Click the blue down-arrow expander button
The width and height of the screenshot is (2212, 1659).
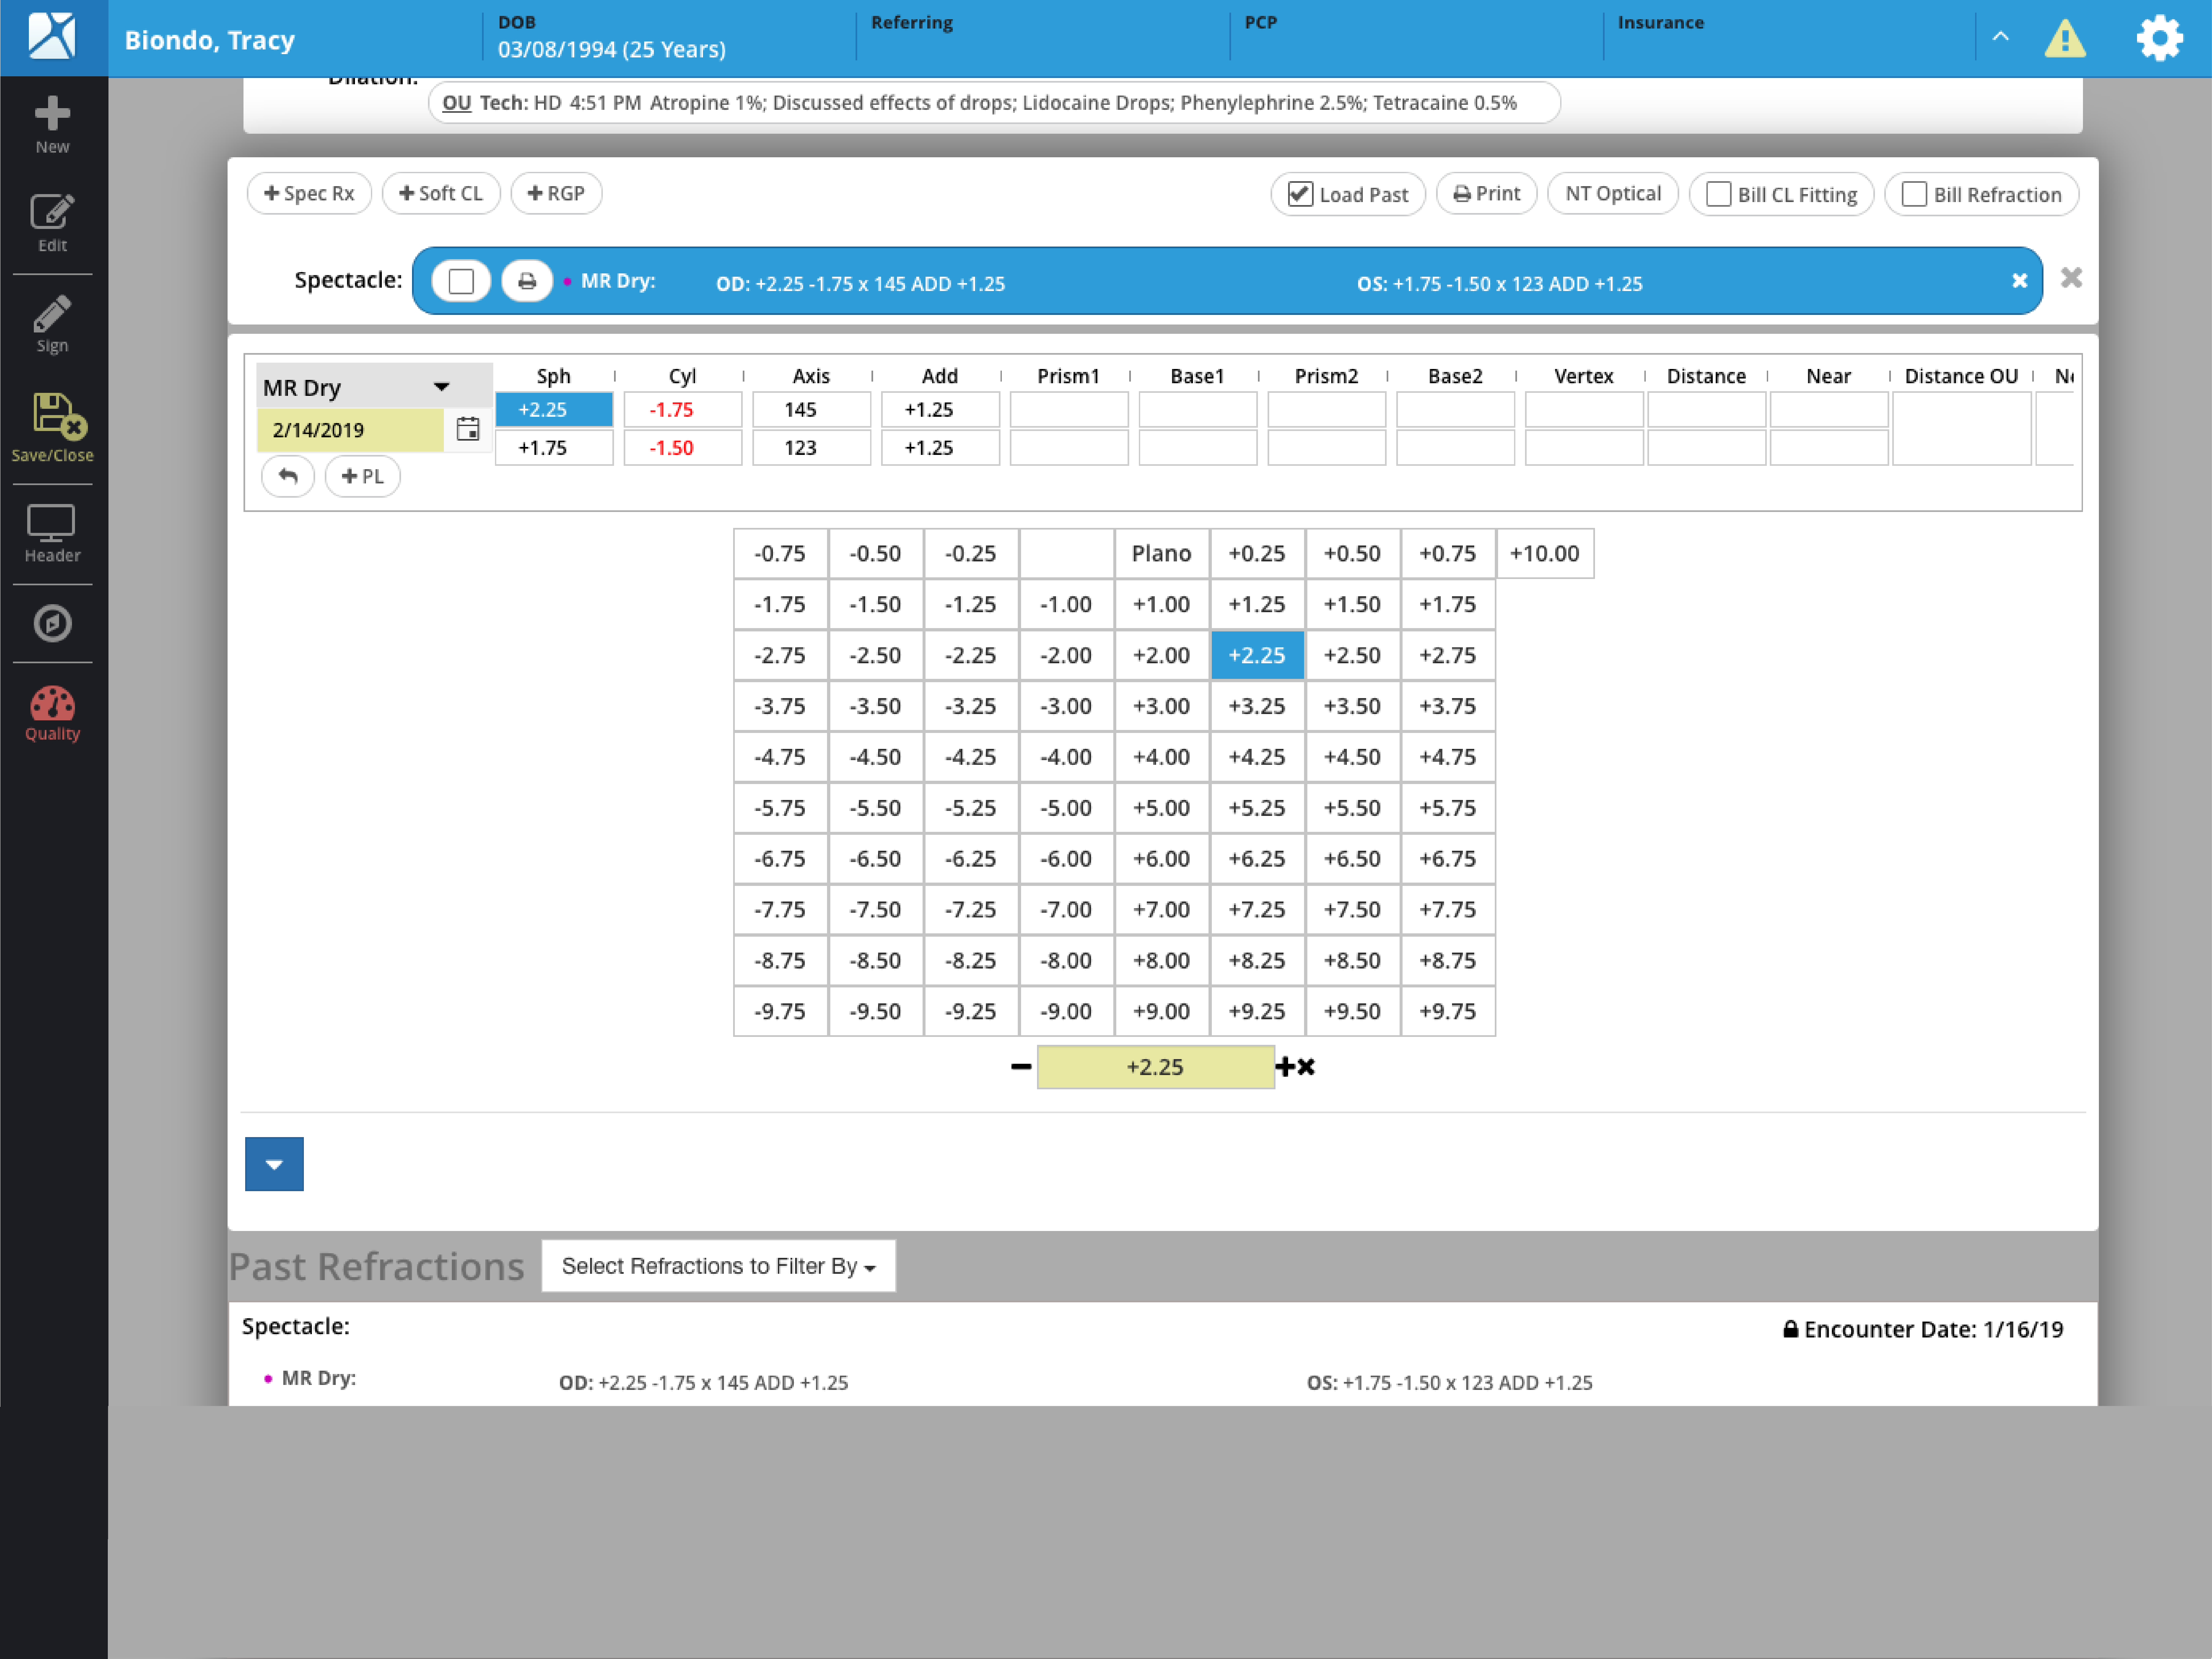tap(274, 1164)
